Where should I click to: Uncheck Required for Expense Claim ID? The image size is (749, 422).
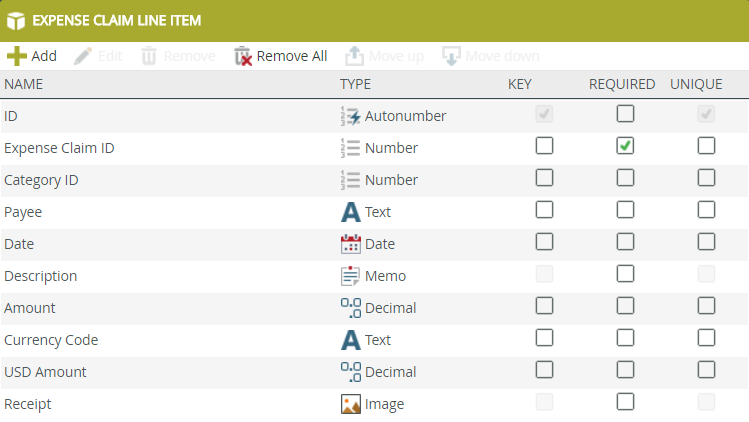click(x=625, y=147)
